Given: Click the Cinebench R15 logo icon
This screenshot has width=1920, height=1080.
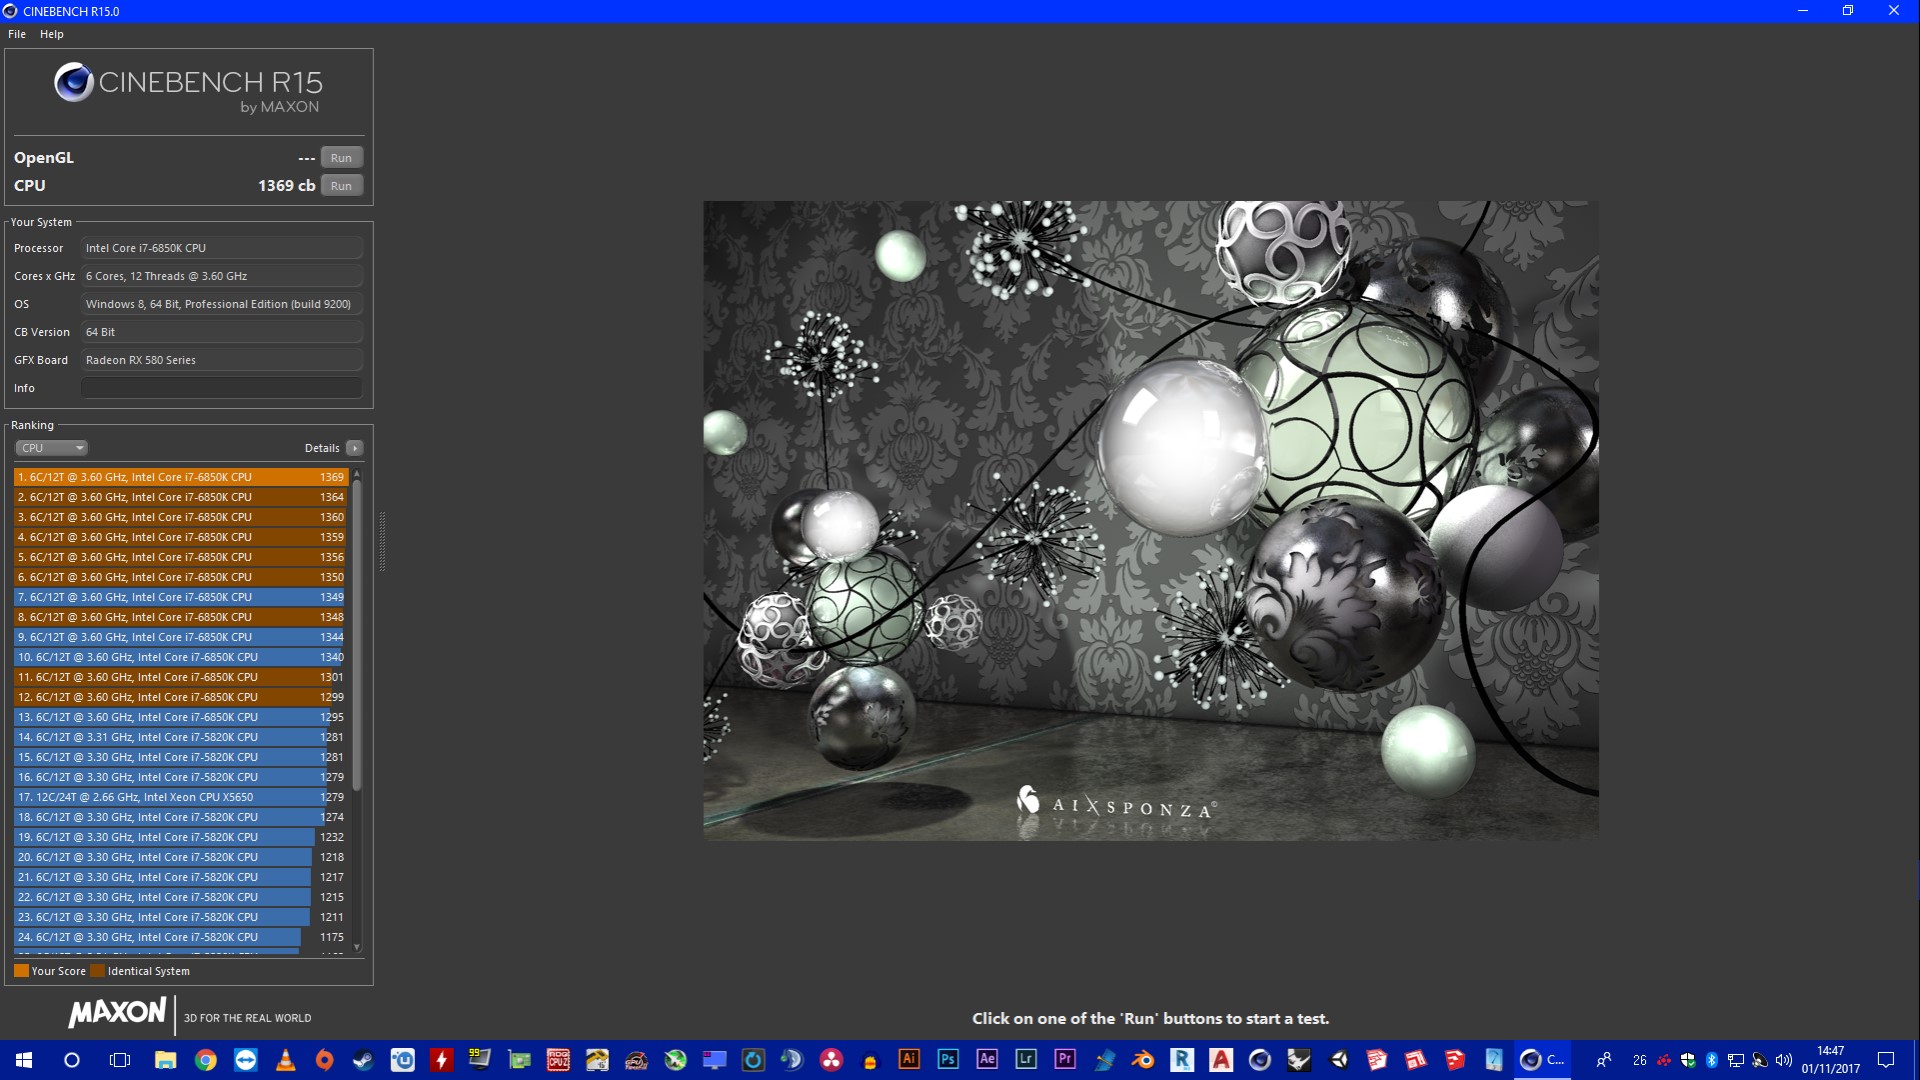Looking at the screenshot, I should (74, 83).
